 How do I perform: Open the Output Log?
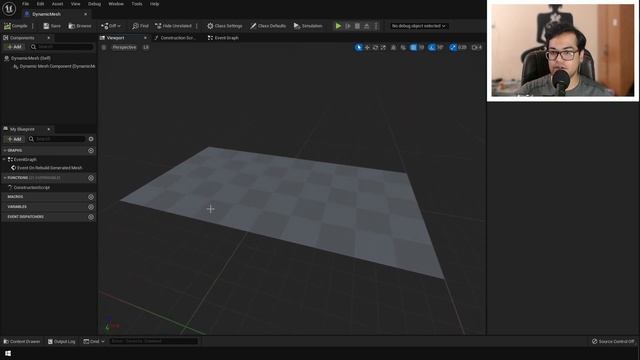(62, 341)
